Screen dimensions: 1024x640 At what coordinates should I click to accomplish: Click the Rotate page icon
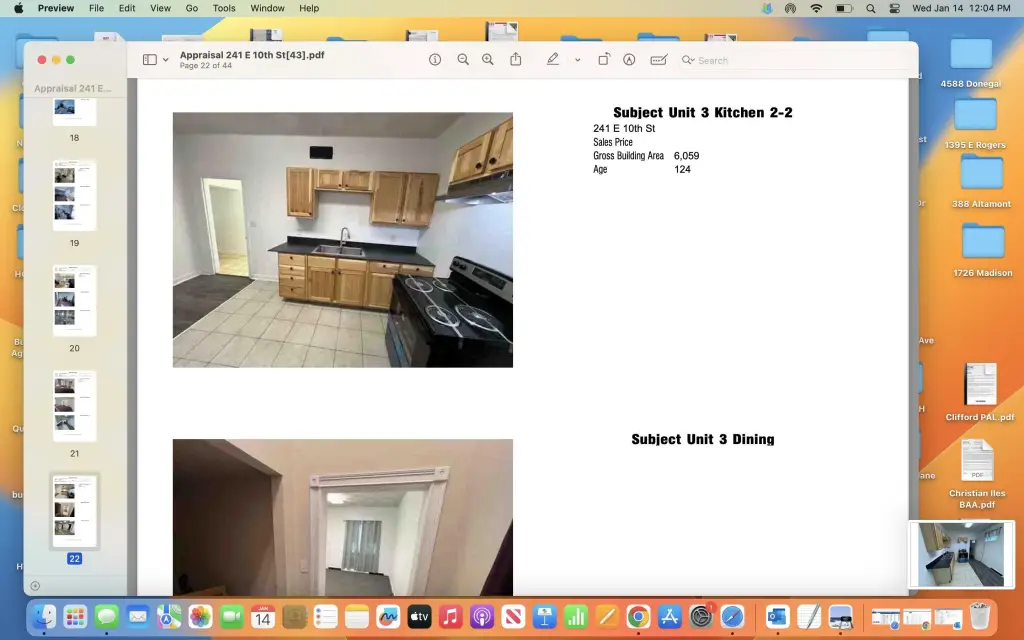(605, 60)
